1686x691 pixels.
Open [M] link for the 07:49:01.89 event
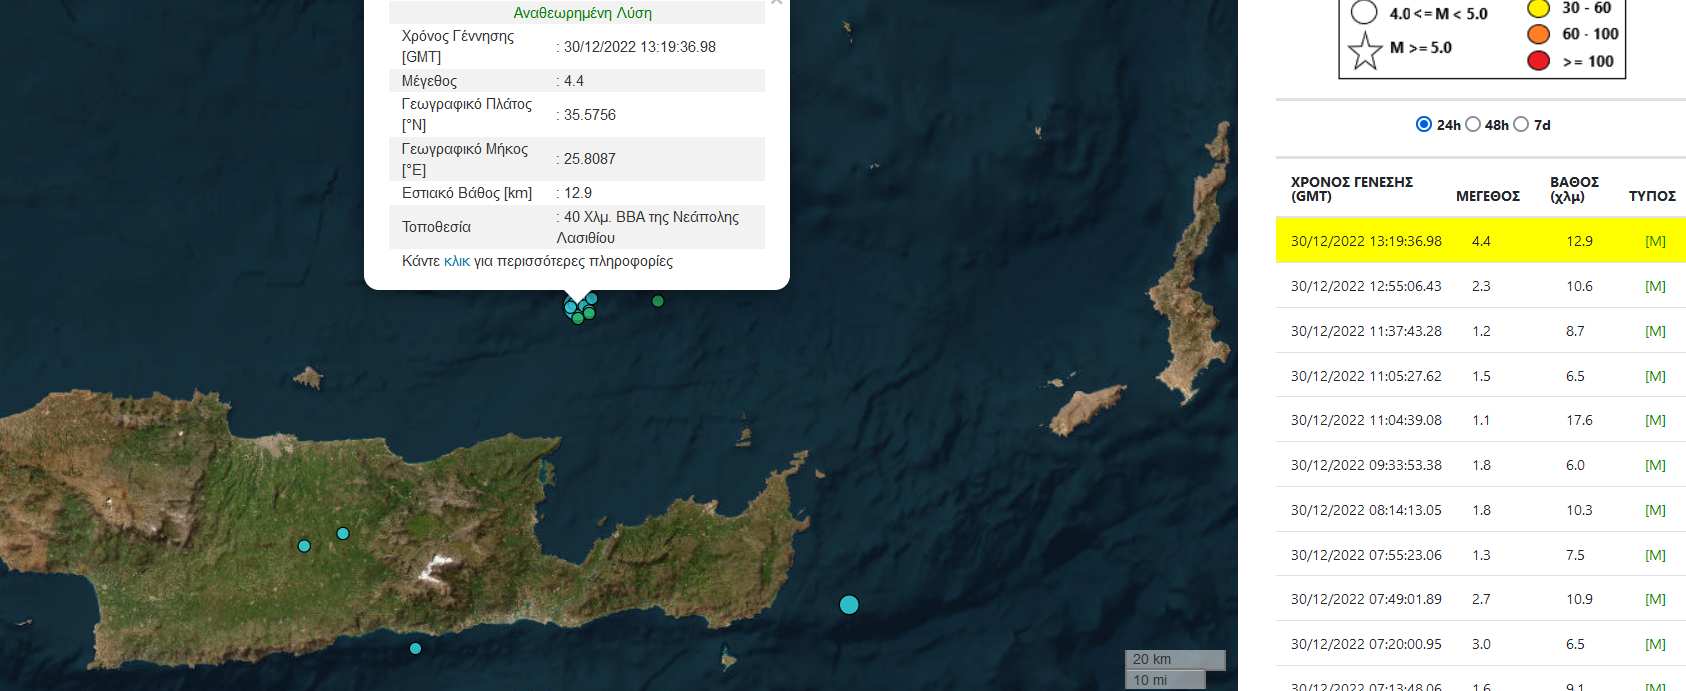1655,599
